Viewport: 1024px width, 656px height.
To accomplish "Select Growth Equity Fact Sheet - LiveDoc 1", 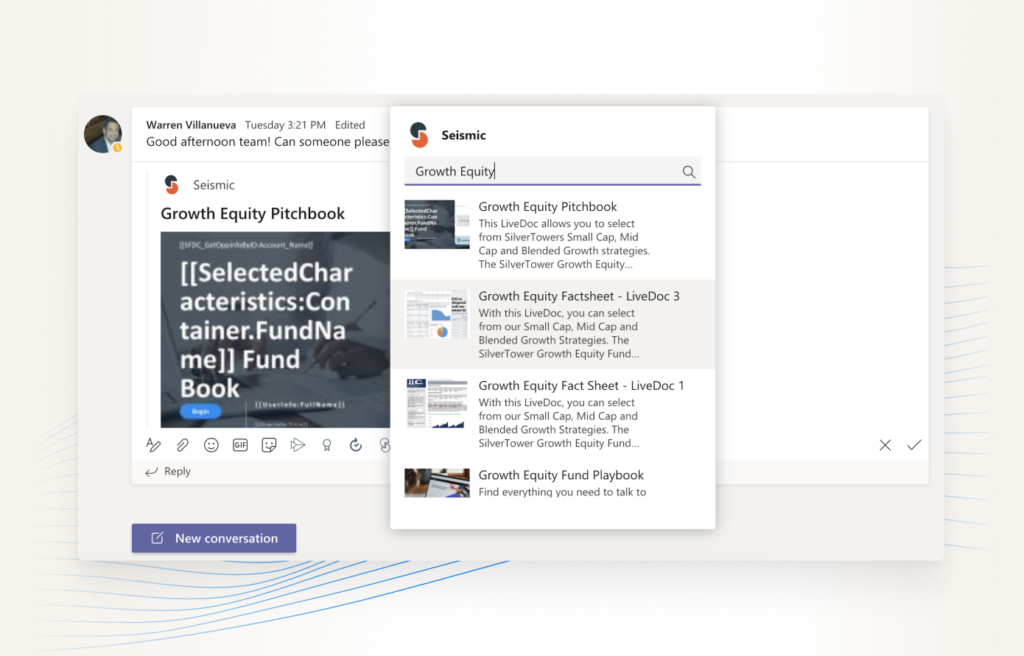I will pos(552,414).
